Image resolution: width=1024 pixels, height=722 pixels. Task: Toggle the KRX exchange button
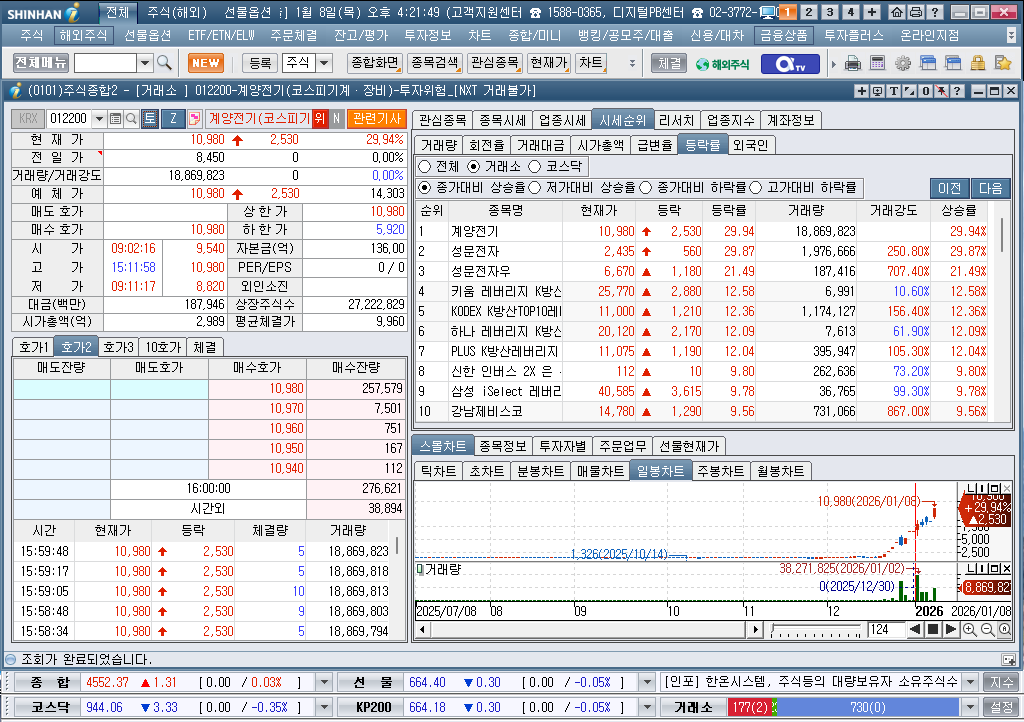(27, 118)
